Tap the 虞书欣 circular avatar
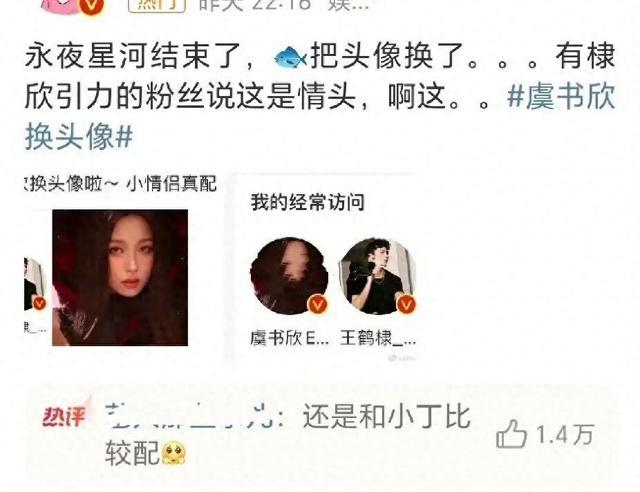640x492 pixels. click(289, 276)
